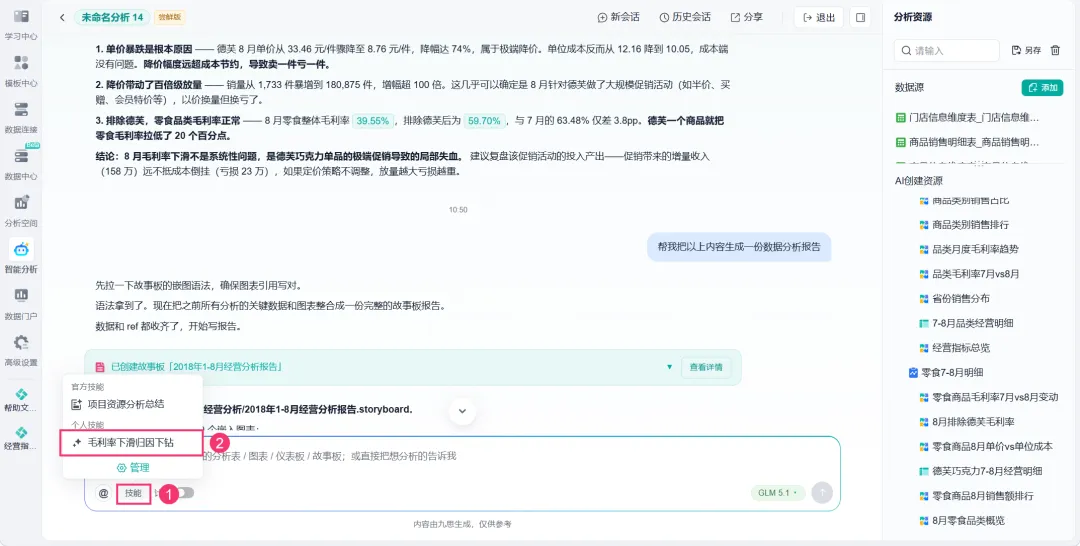Click the 请输入 search field

(946, 50)
